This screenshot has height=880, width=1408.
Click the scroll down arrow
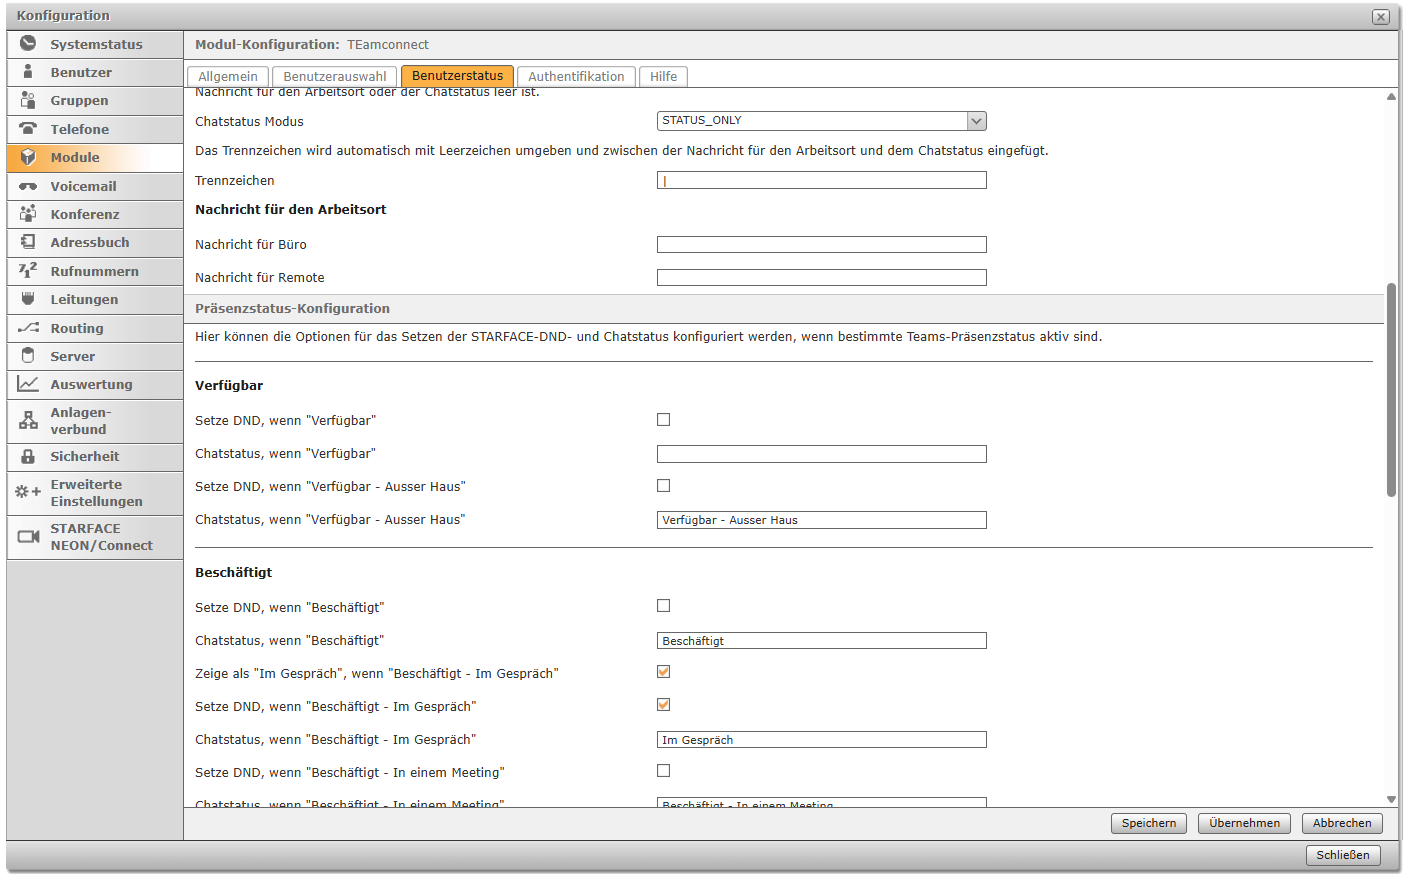tap(1391, 800)
